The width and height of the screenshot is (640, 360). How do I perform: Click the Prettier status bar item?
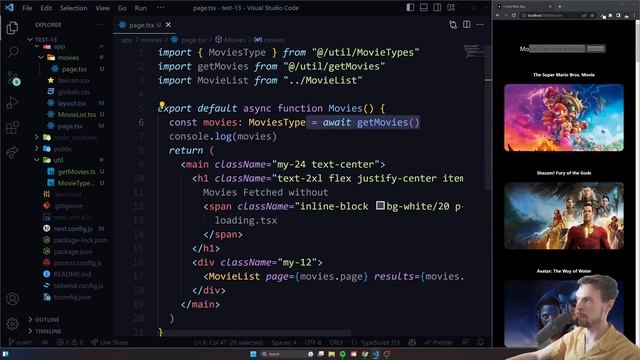[439, 342]
